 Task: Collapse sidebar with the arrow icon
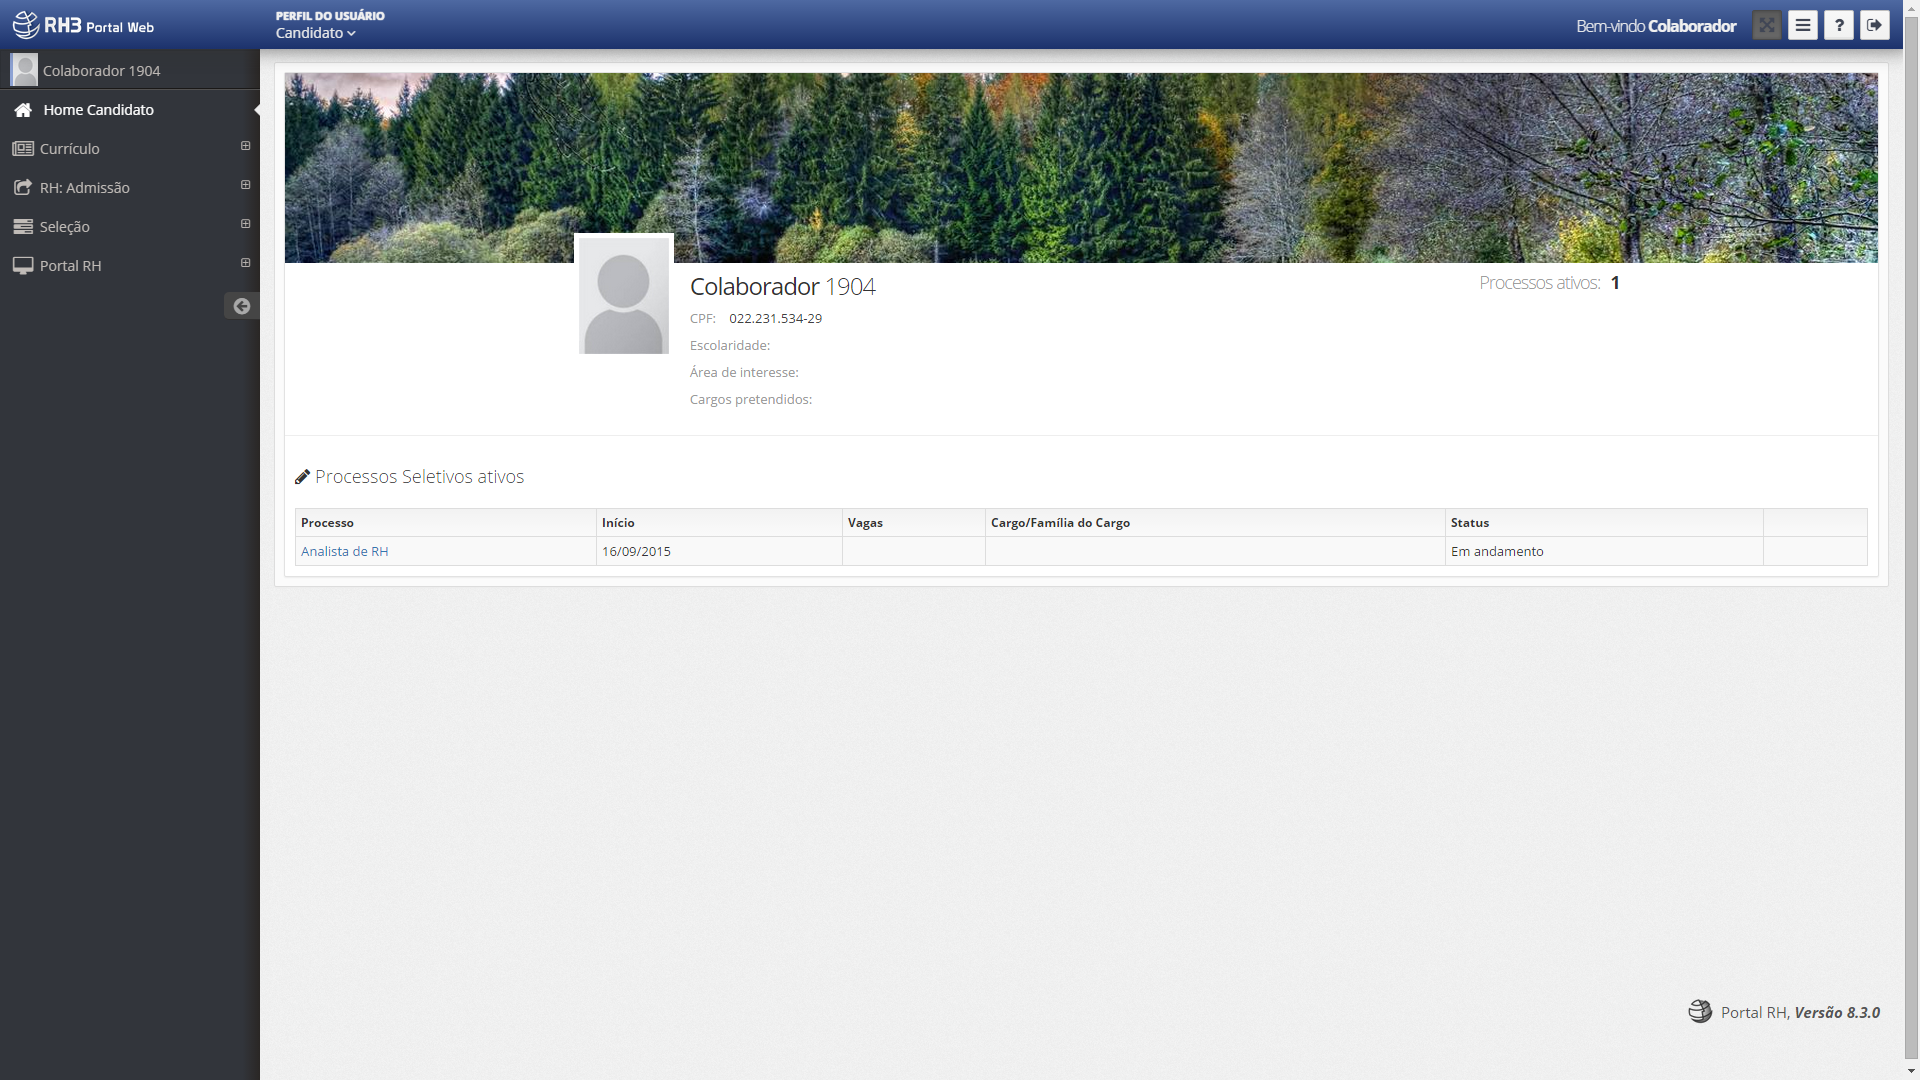click(241, 306)
